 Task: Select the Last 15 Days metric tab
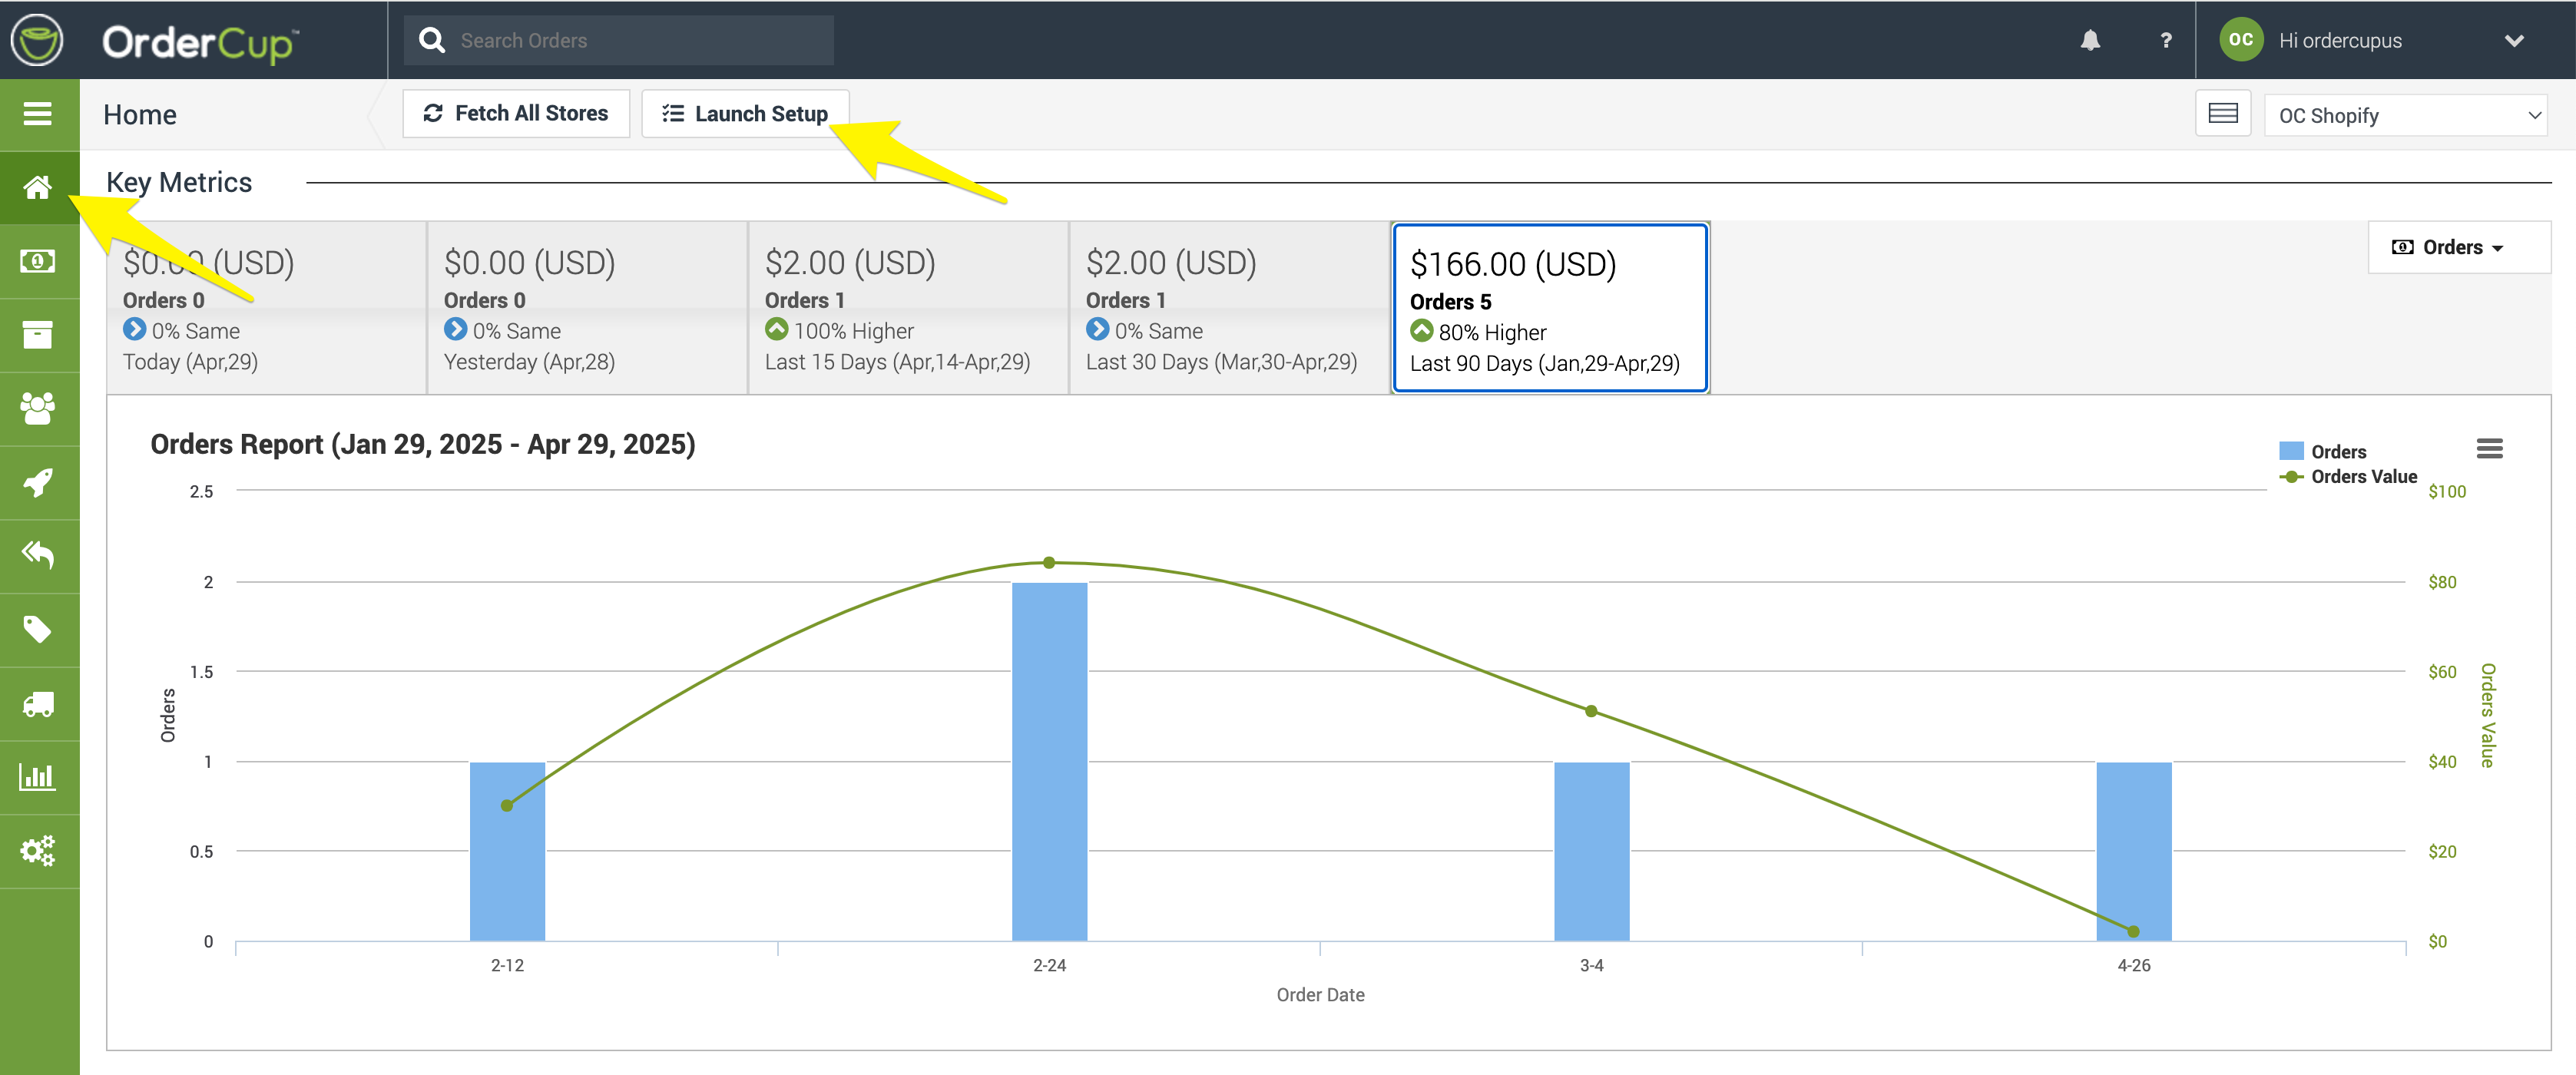tap(907, 309)
